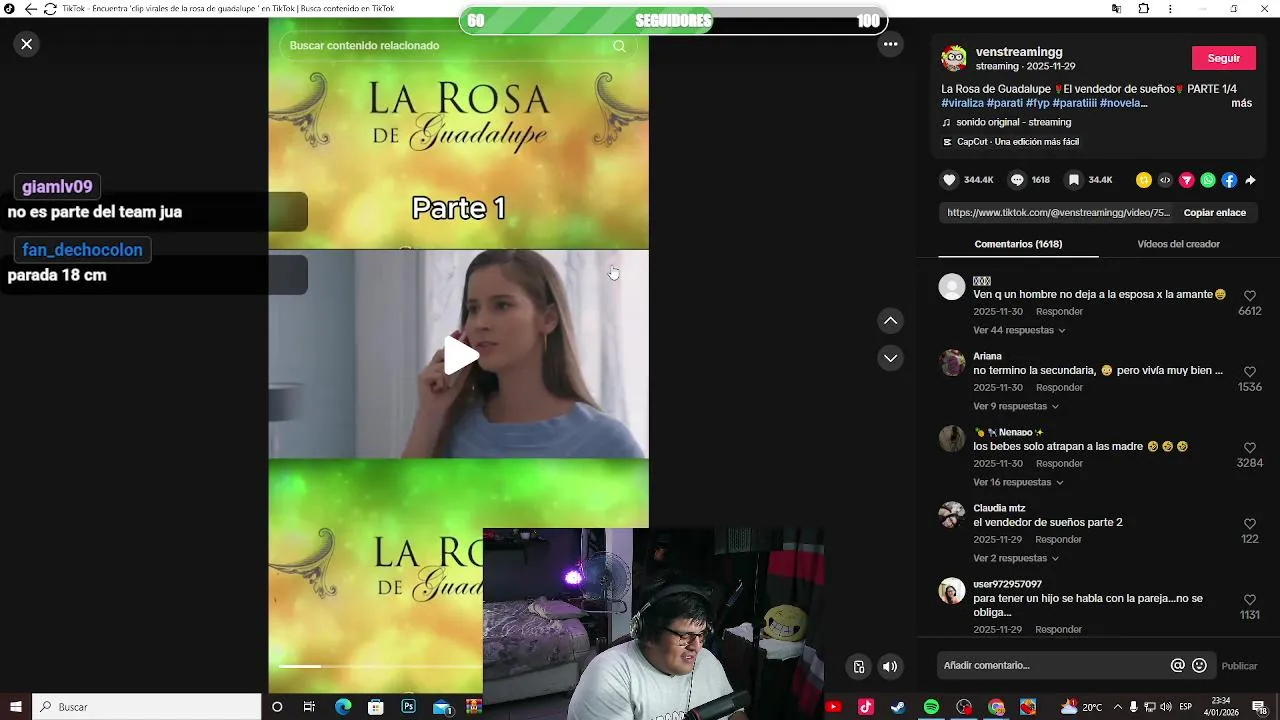Open the #fyp hashtag
1280x720 pixels.
click(x=1037, y=103)
